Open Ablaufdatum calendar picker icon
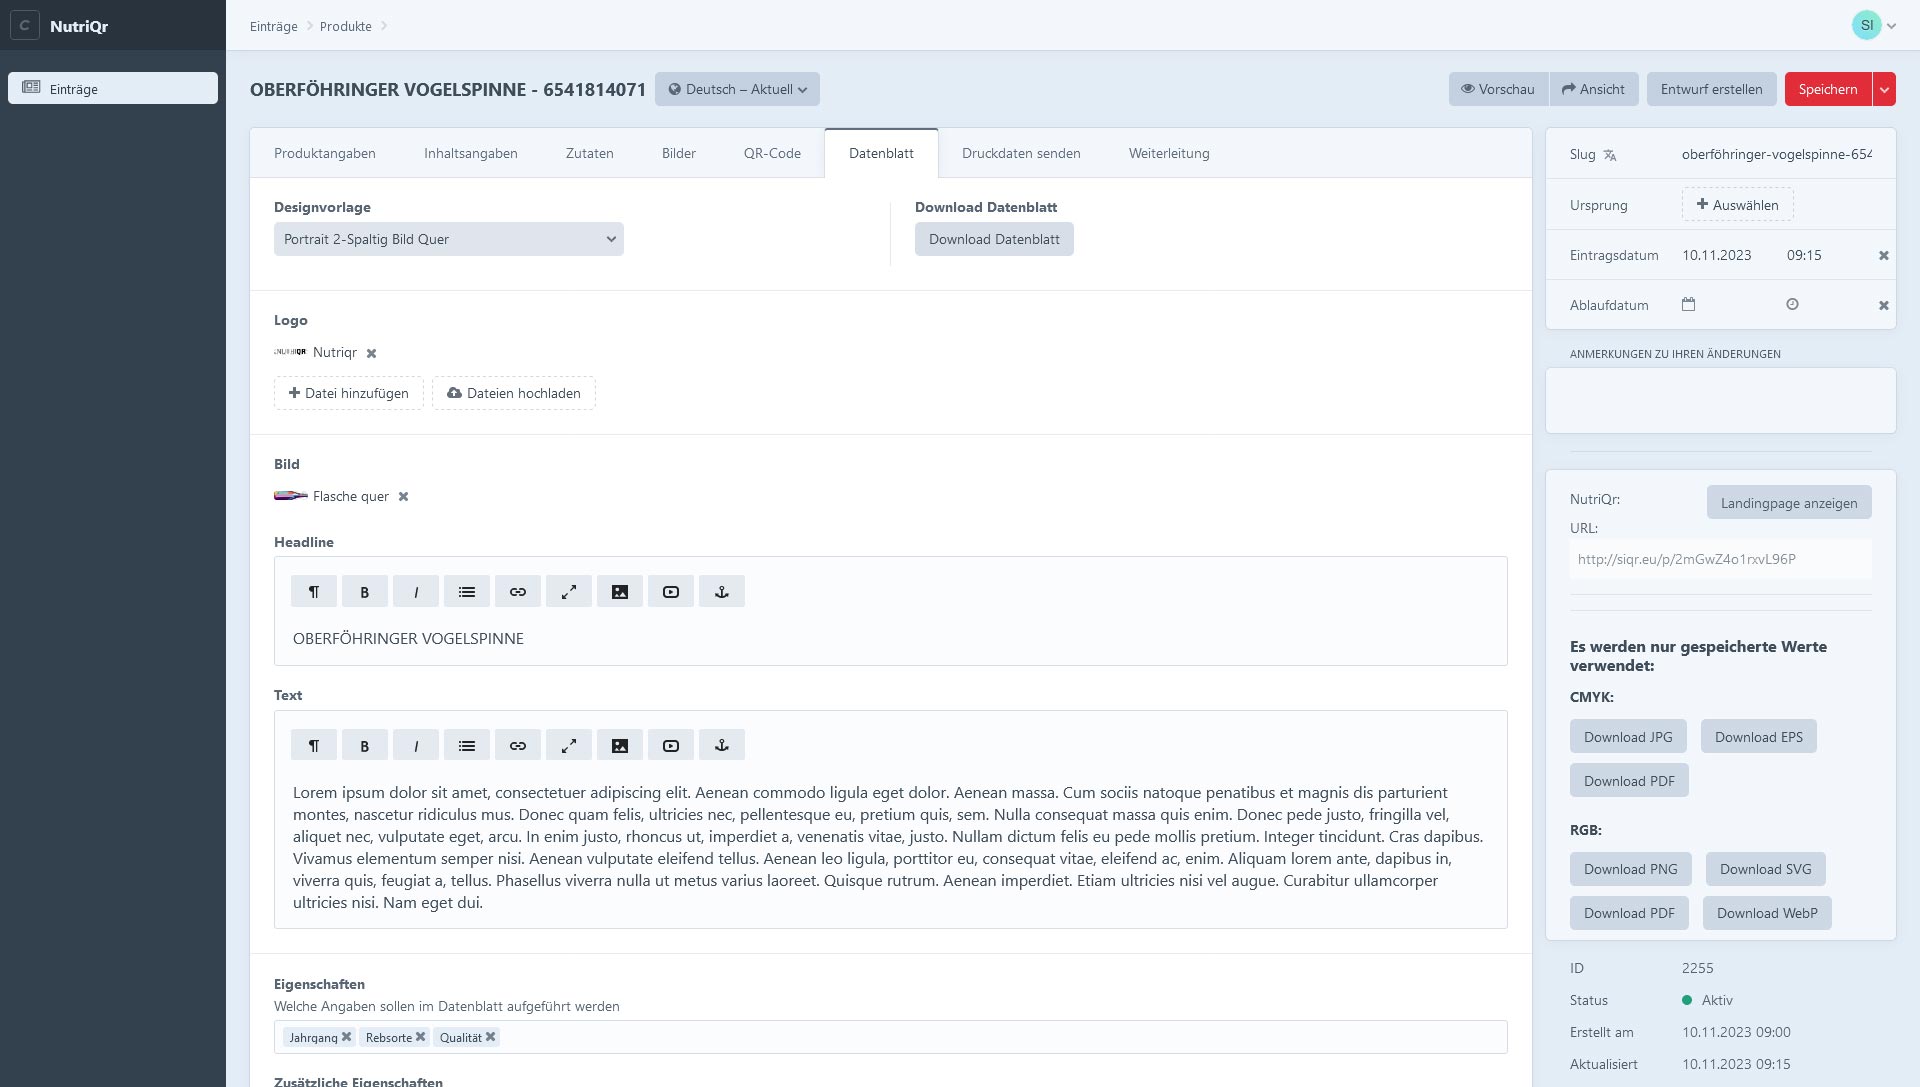1920x1087 pixels. point(1688,305)
